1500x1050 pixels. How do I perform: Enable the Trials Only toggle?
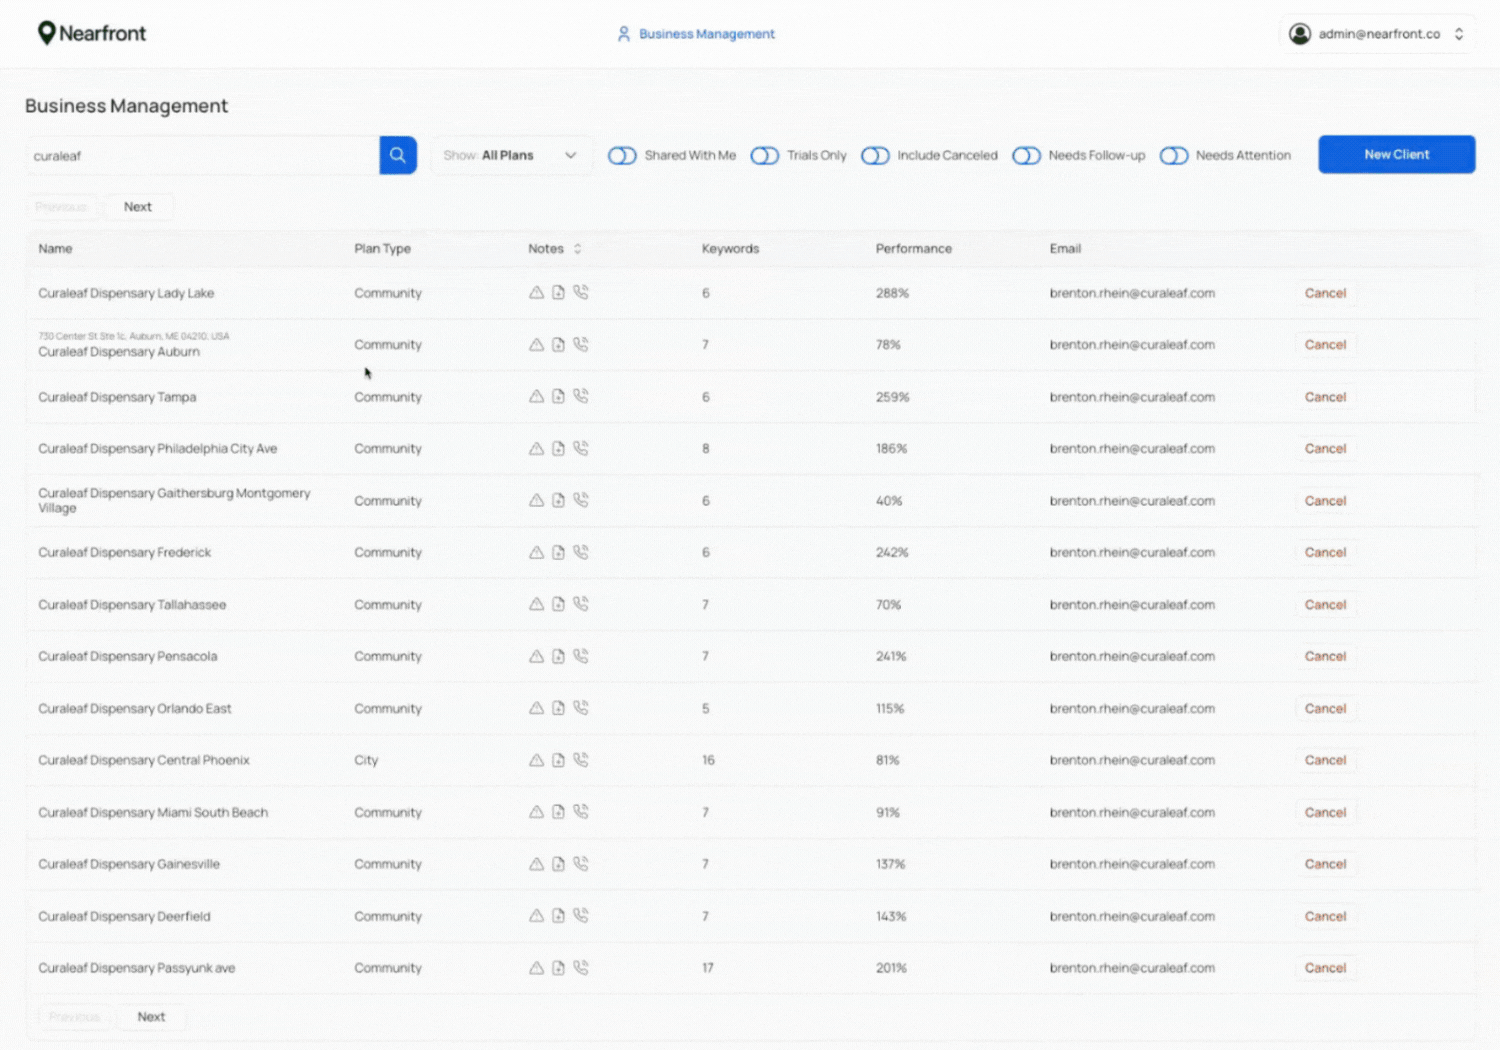click(765, 155)
